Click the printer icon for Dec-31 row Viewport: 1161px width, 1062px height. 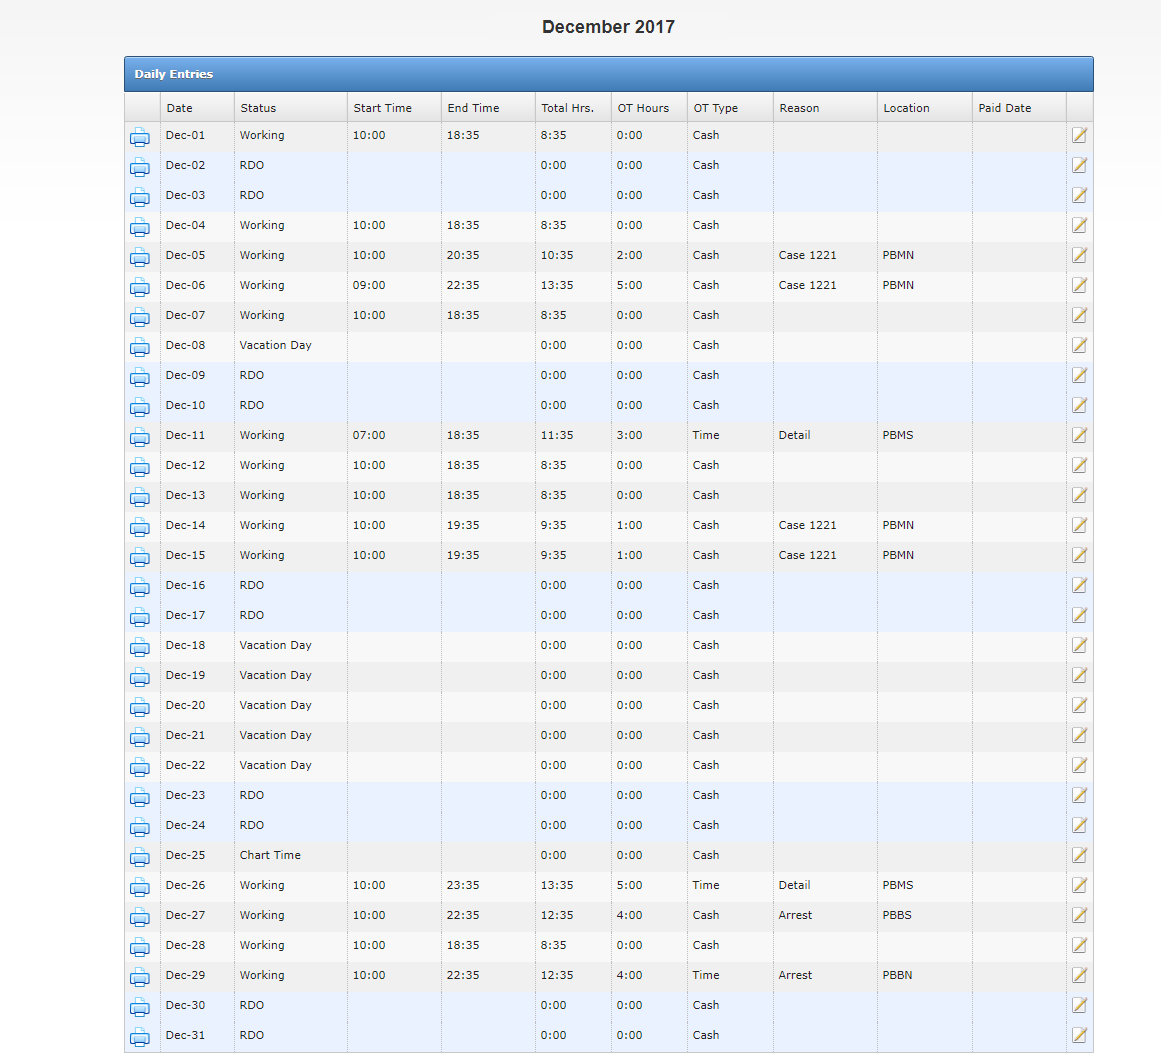pos(140,1037)
